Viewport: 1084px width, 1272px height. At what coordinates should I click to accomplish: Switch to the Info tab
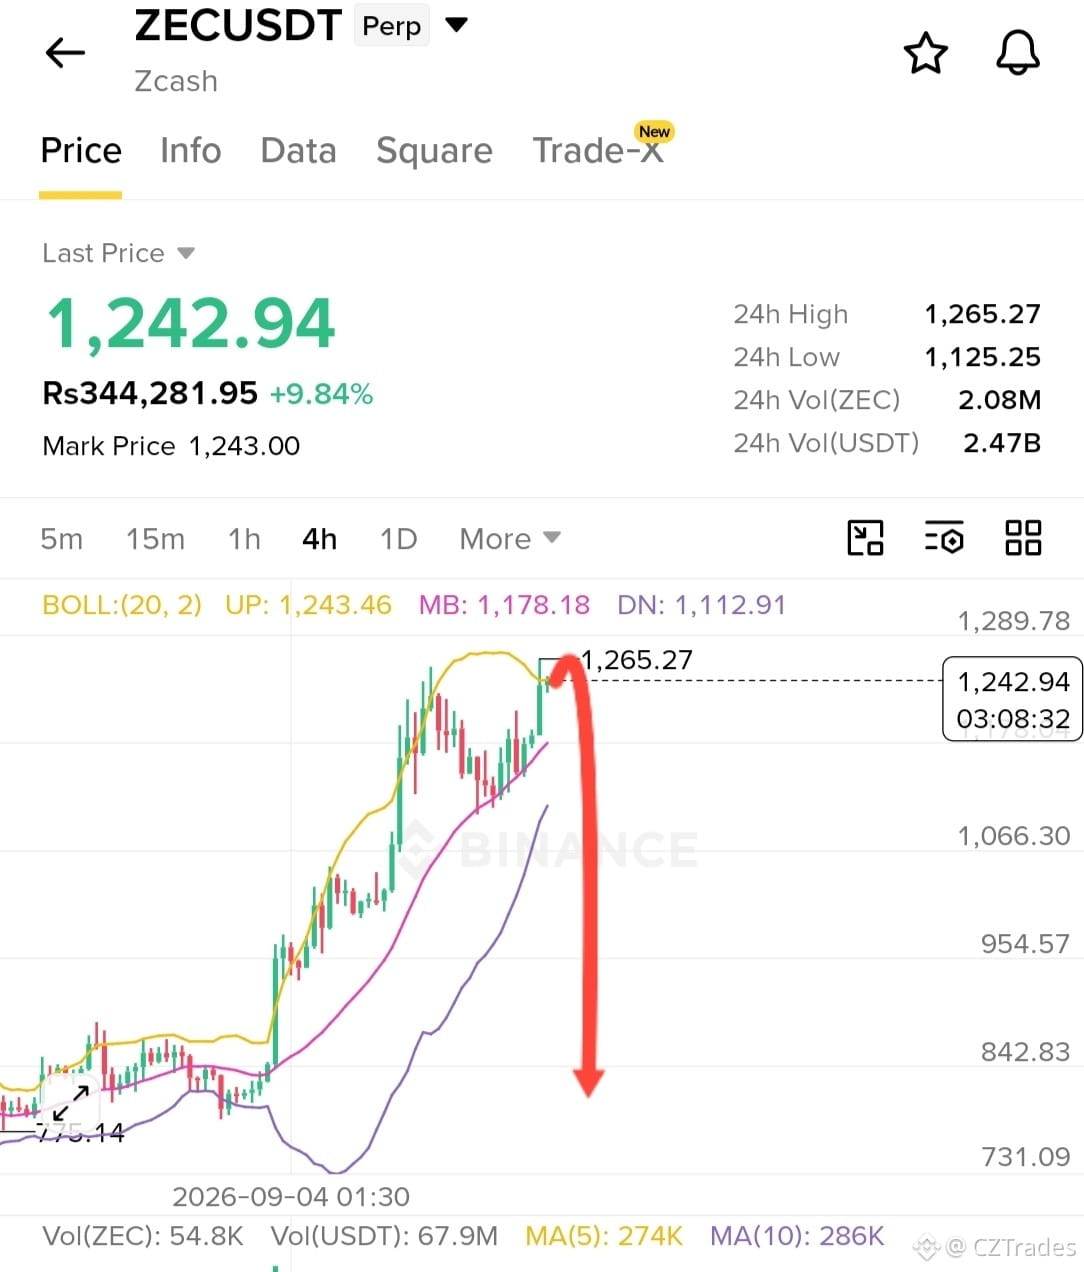pos(190,151)
